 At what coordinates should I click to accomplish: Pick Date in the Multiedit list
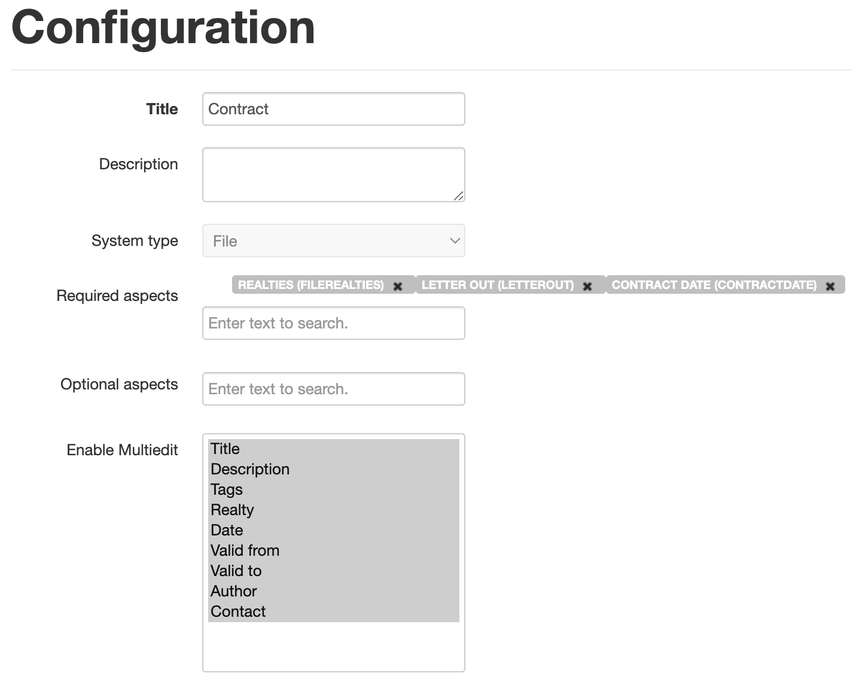(227, 530)
